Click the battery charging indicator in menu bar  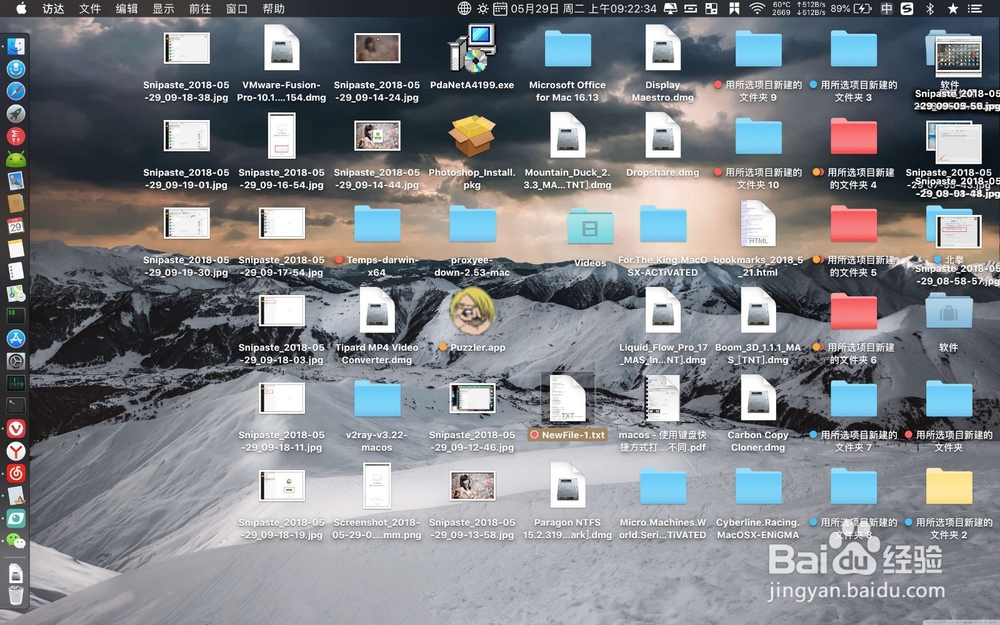click(861, 10)
